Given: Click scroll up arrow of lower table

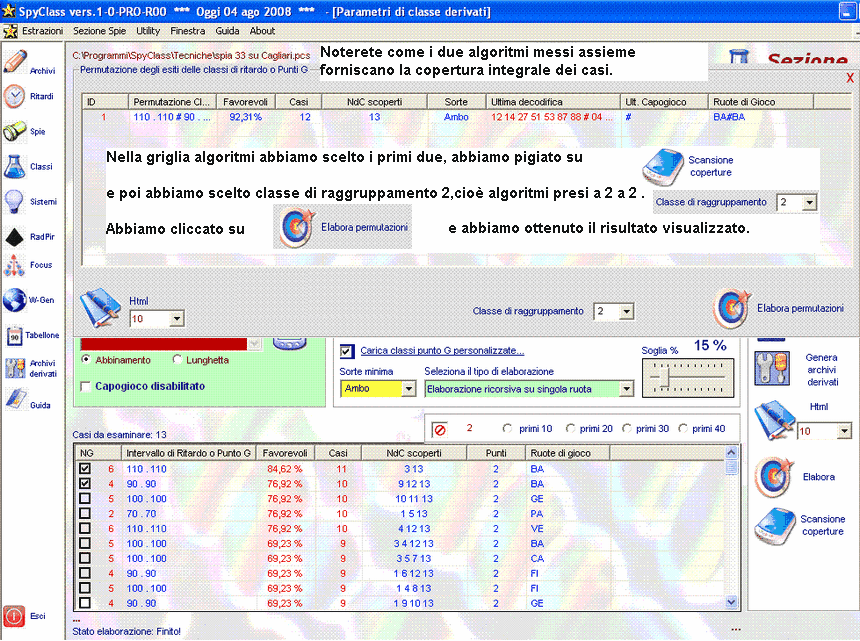Looking at the screenshot, I should point(731,452).
